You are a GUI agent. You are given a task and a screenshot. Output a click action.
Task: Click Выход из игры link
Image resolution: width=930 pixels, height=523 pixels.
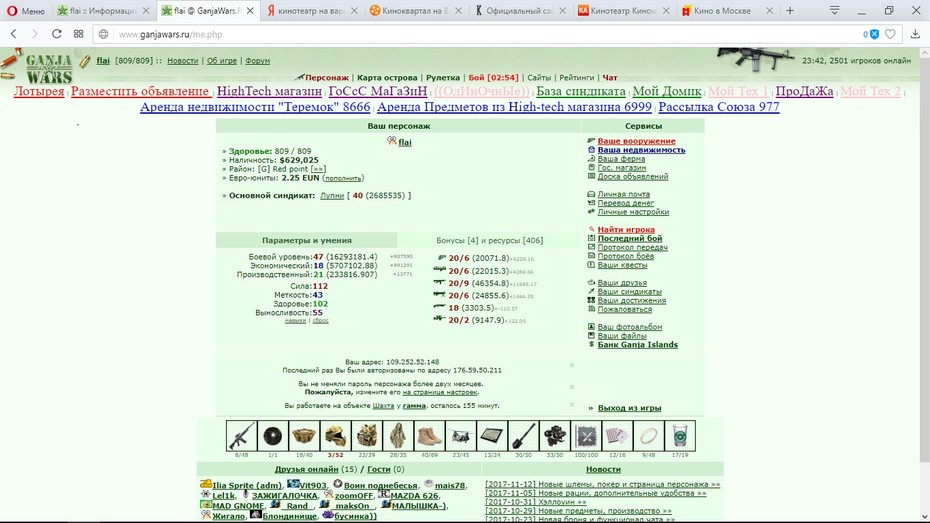click(x=629, y=408)
